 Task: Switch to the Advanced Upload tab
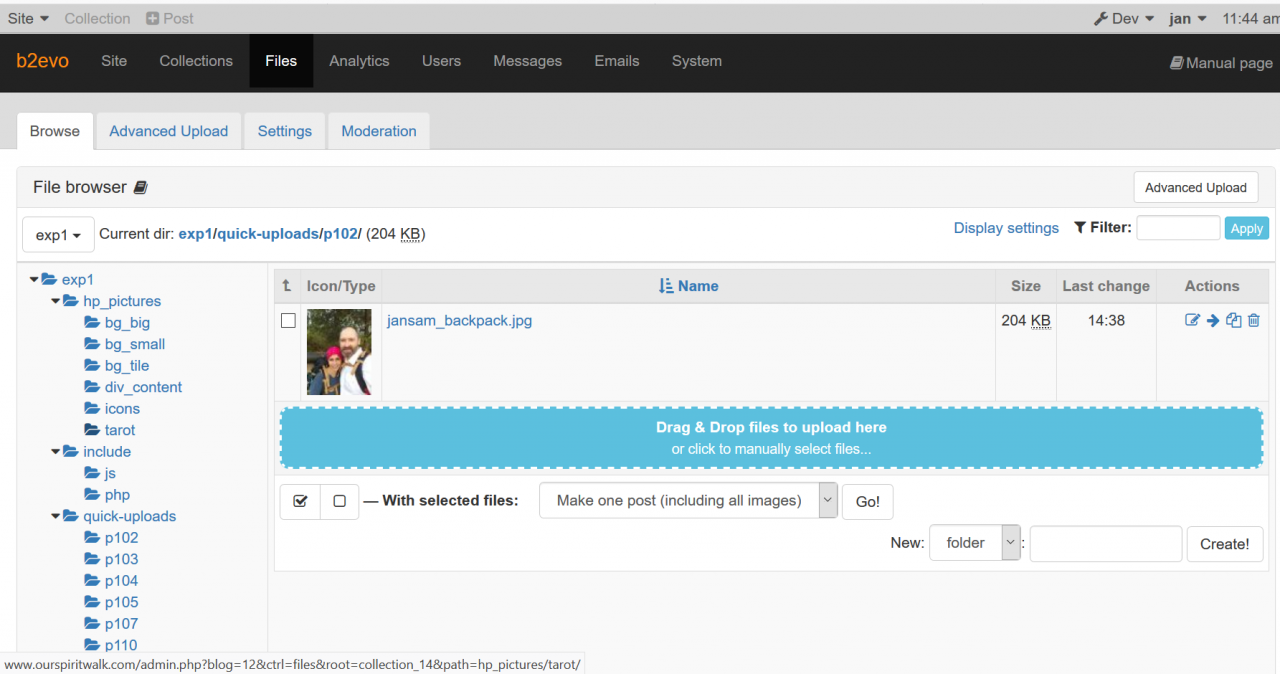pyautogui.click(x=169, y=131)
